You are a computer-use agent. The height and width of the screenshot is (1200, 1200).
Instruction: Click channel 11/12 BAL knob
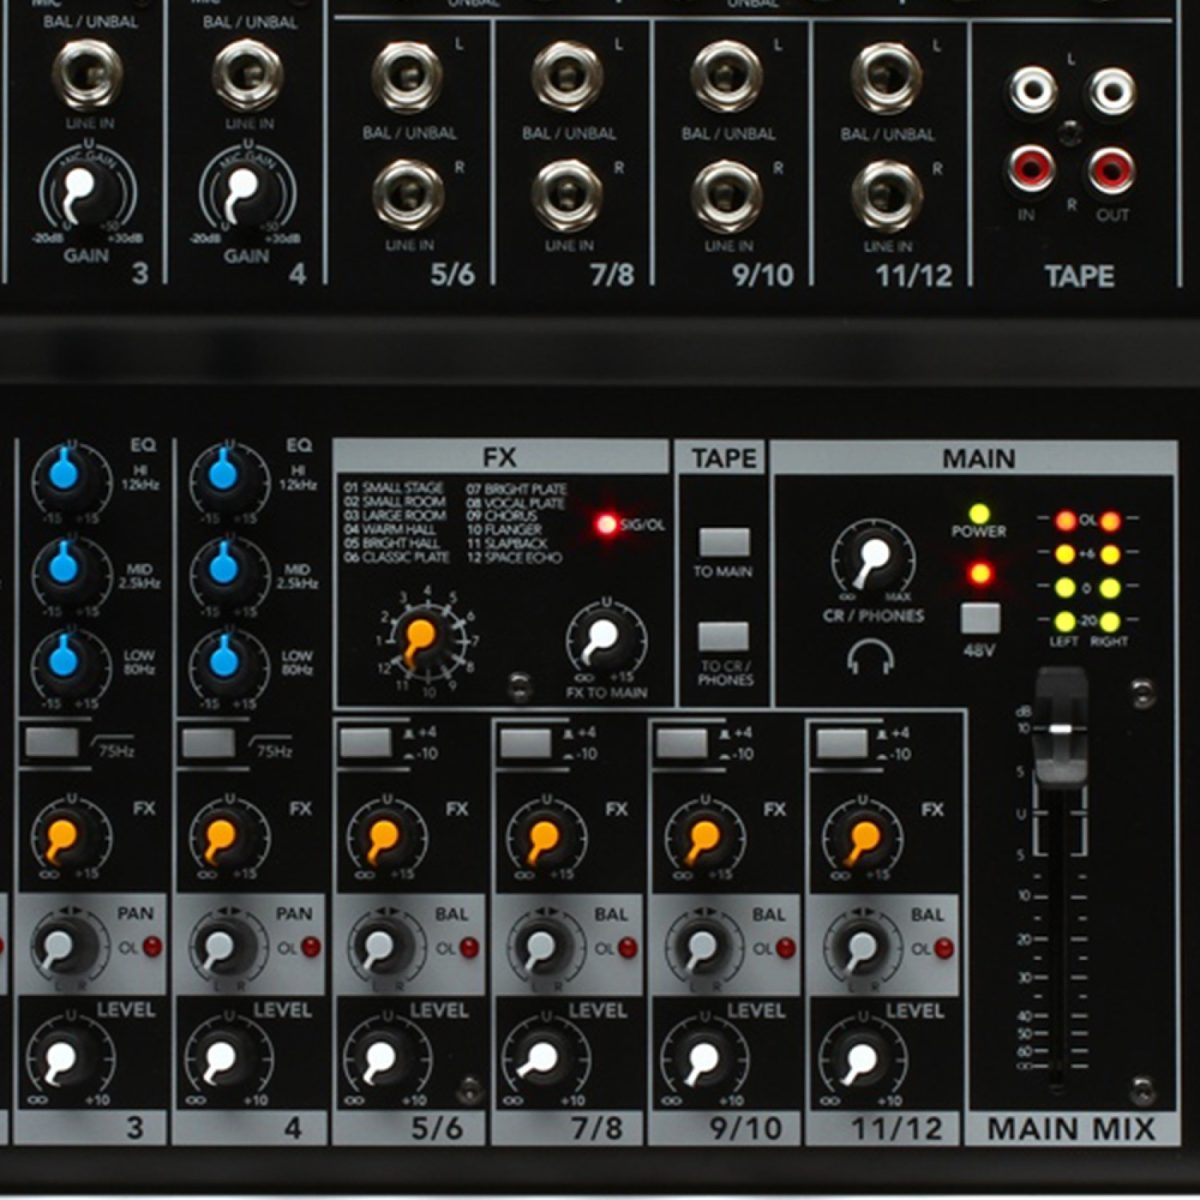(x=859, y=946)
